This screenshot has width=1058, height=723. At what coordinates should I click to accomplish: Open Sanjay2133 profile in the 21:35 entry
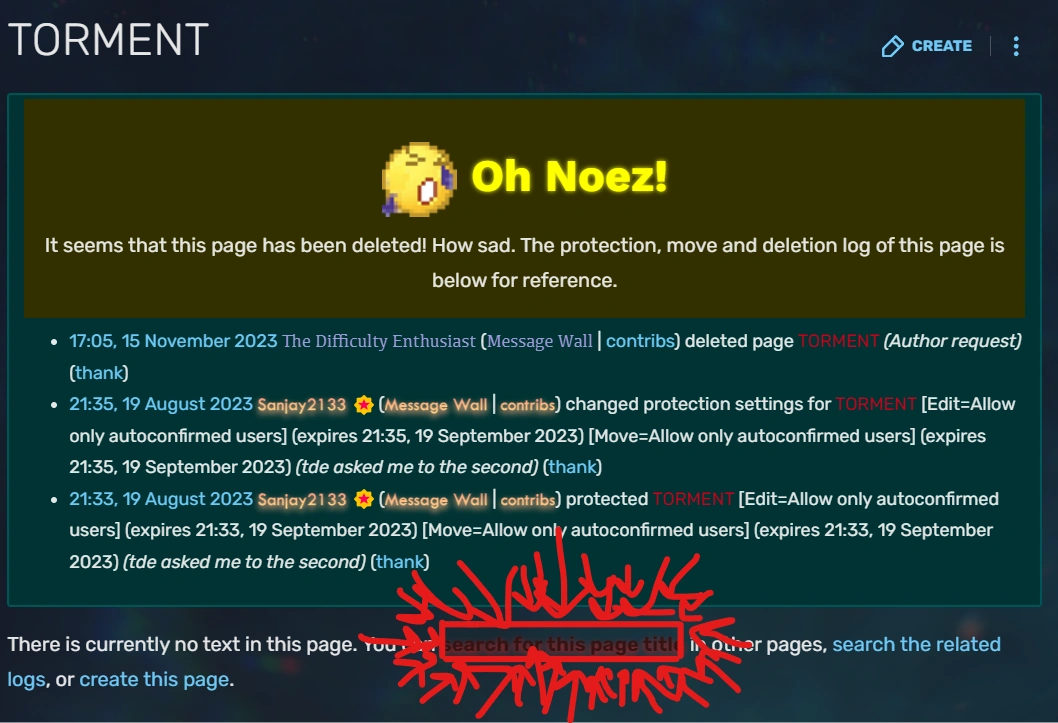(x=302, y=405)
